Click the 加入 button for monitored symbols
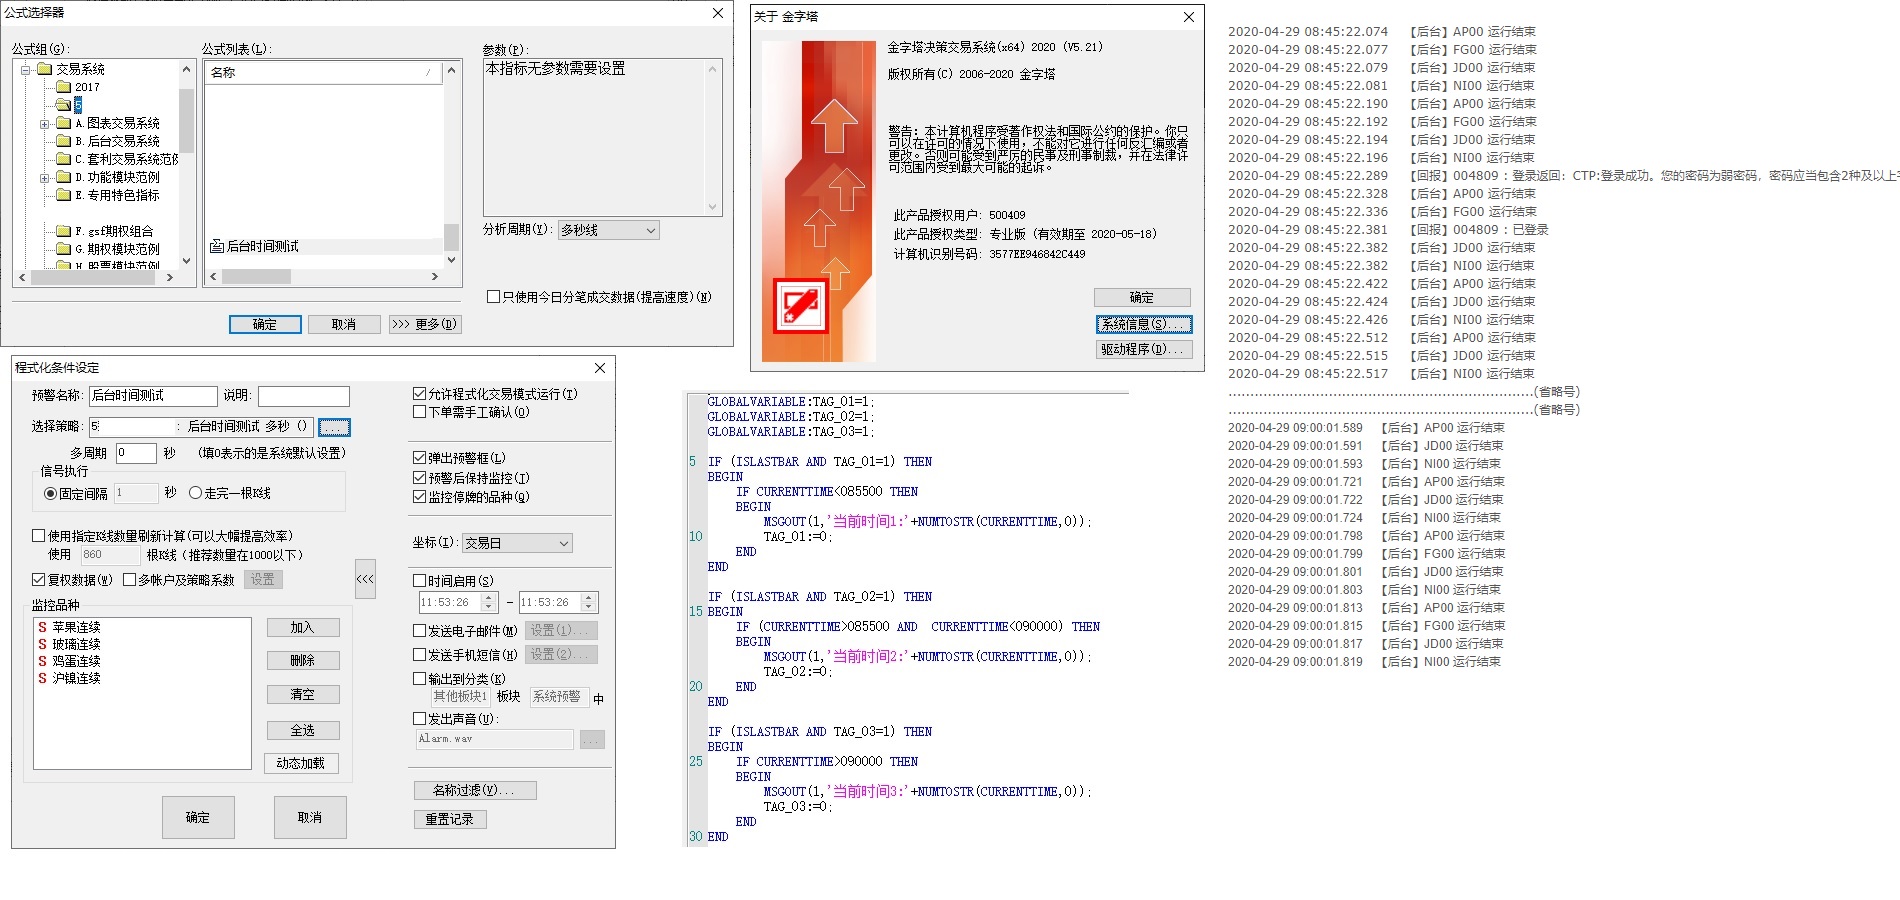The image size is (1900, 900). click(x=303, y=627)
